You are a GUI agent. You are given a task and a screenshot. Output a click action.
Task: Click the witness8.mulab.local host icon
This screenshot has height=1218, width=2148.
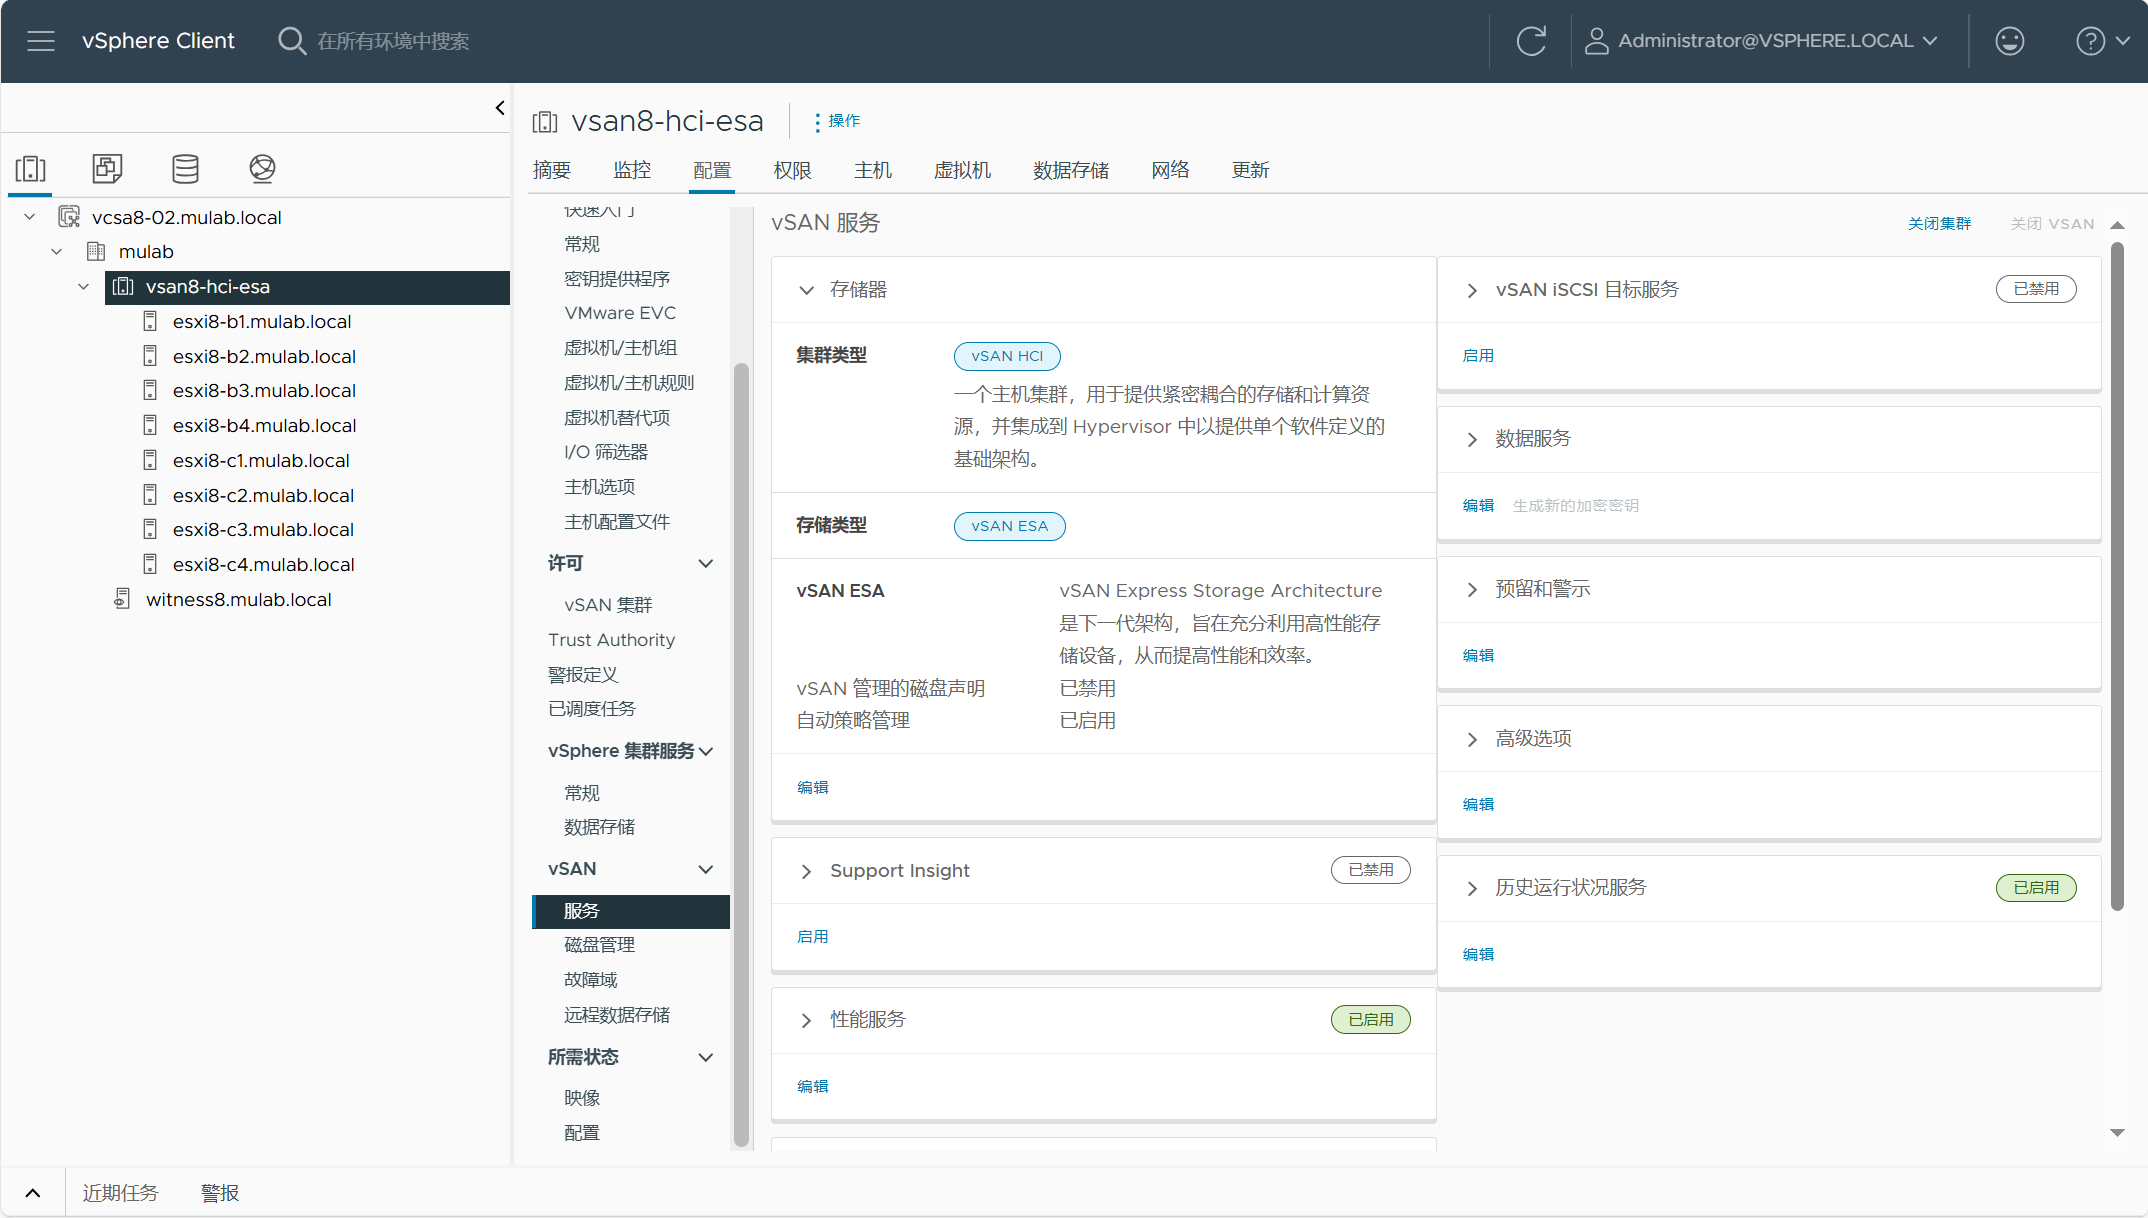(x=122, y=599)
